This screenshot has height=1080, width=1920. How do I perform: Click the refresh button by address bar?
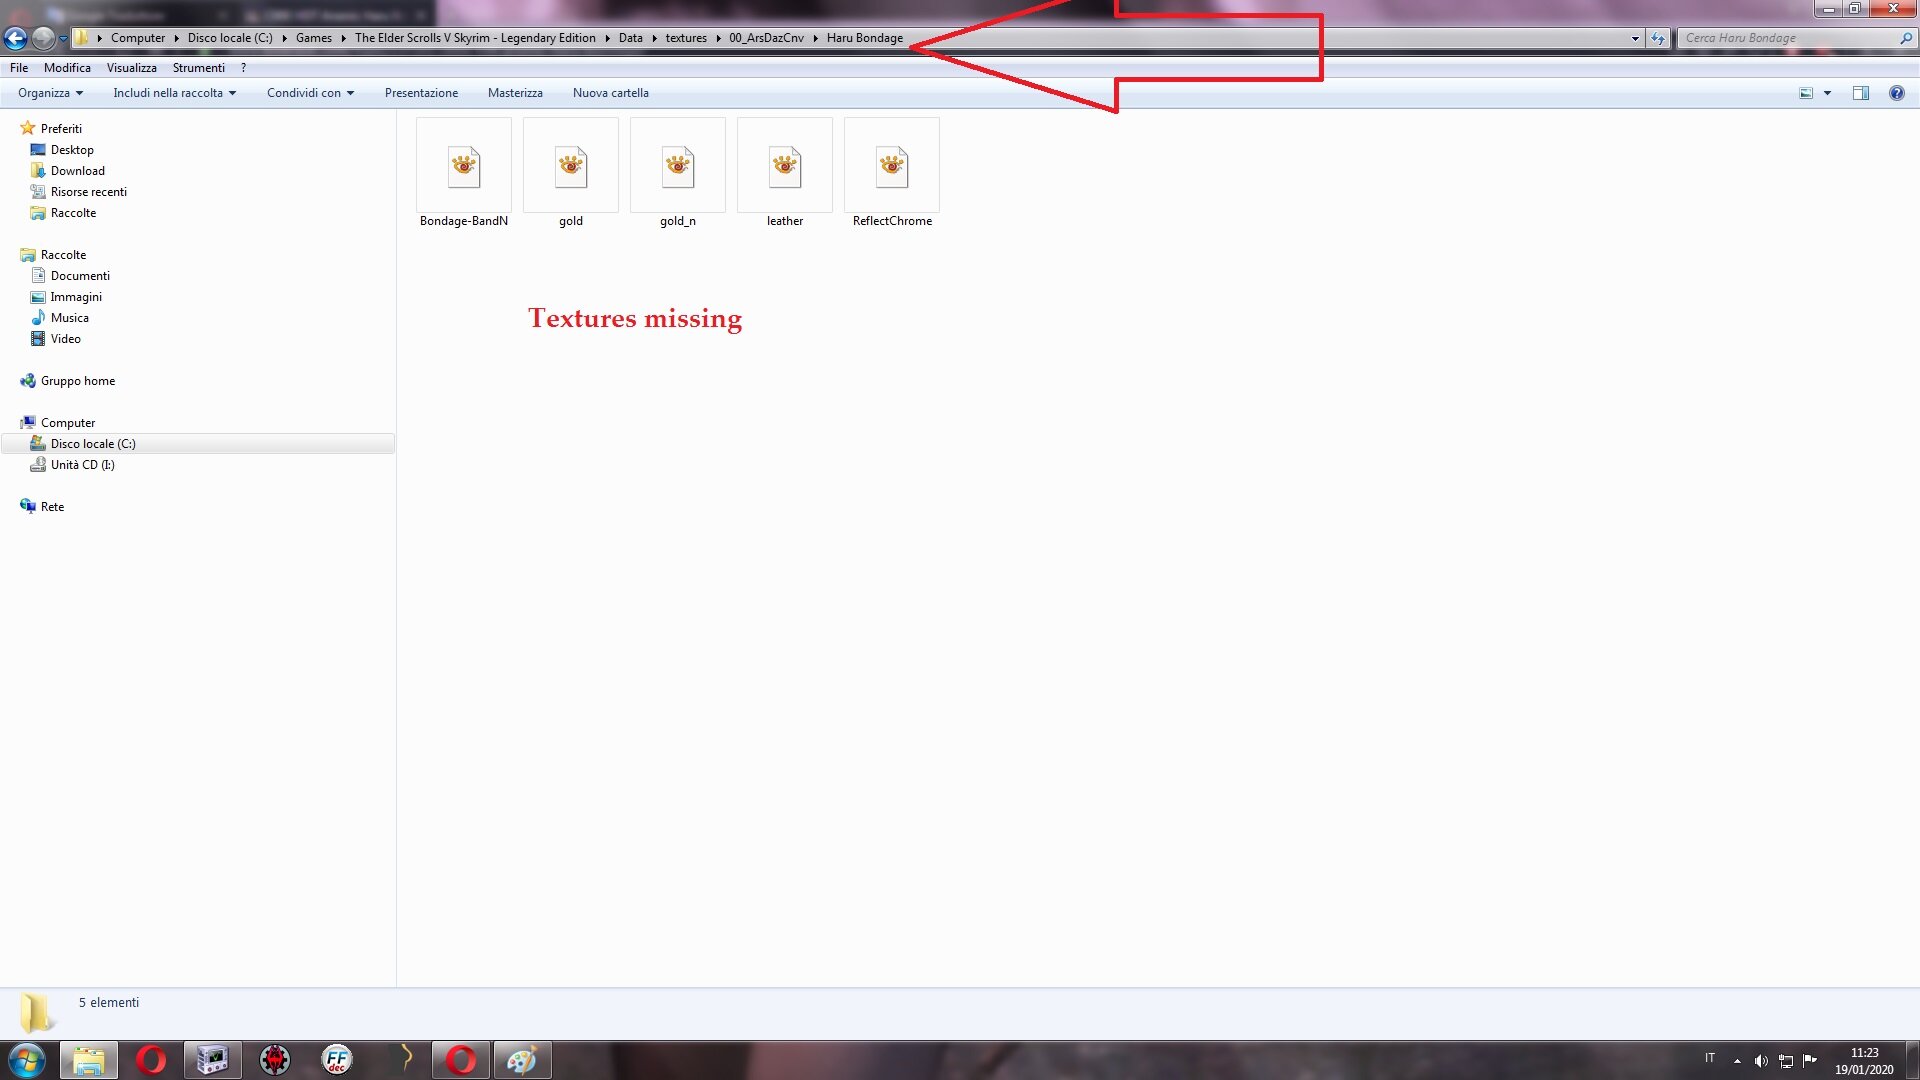pos(1658,39)
